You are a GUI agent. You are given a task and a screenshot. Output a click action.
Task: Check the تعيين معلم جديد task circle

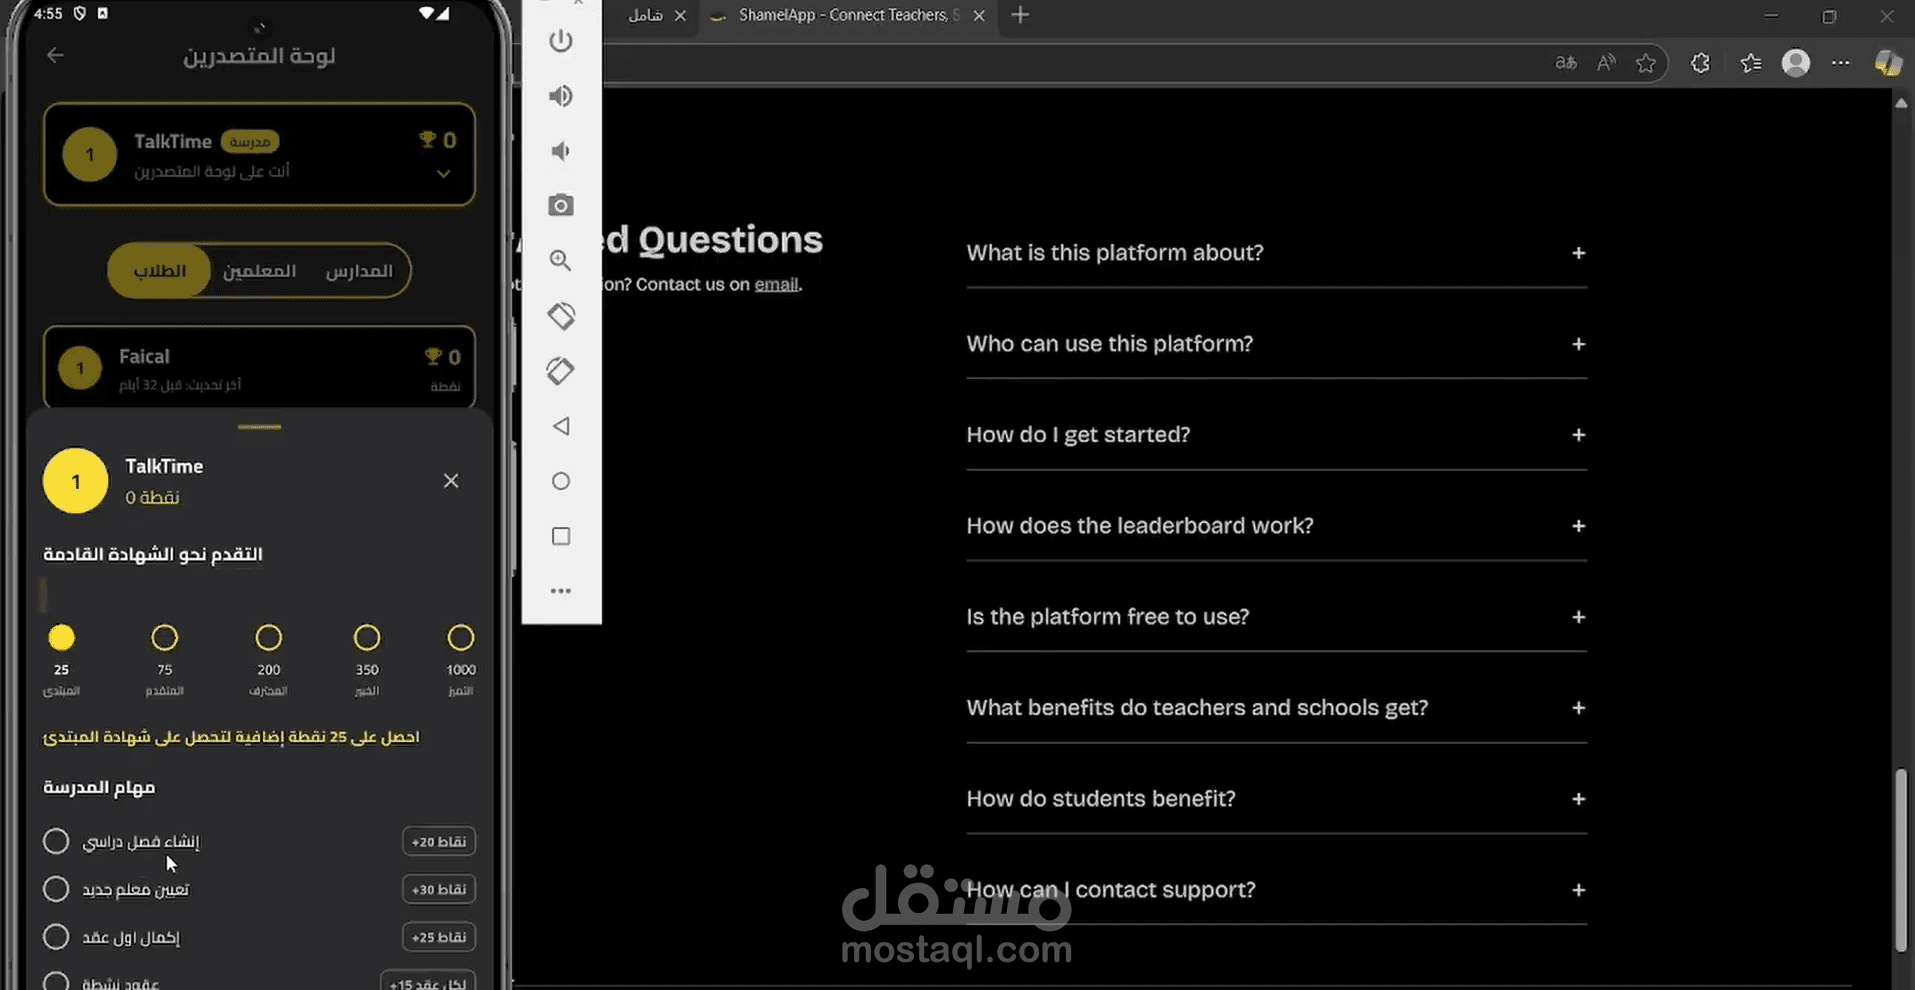(x=56, y=889)
